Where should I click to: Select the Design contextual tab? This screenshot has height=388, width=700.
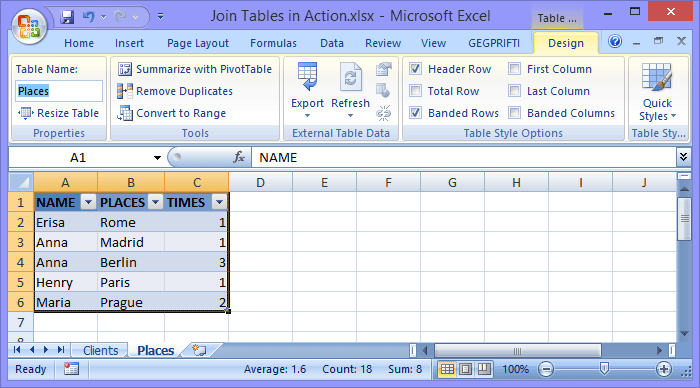[566, 43]
